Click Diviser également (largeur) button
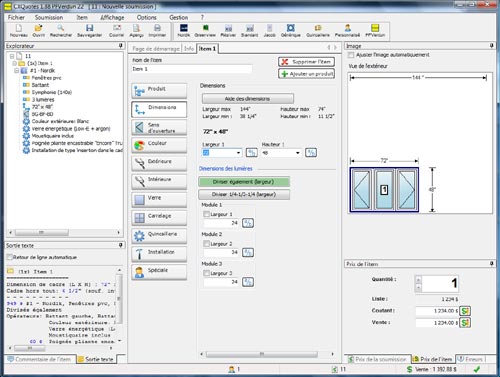Image resolution: width=500 pixels, height=377 pixels. pos(244,182)
